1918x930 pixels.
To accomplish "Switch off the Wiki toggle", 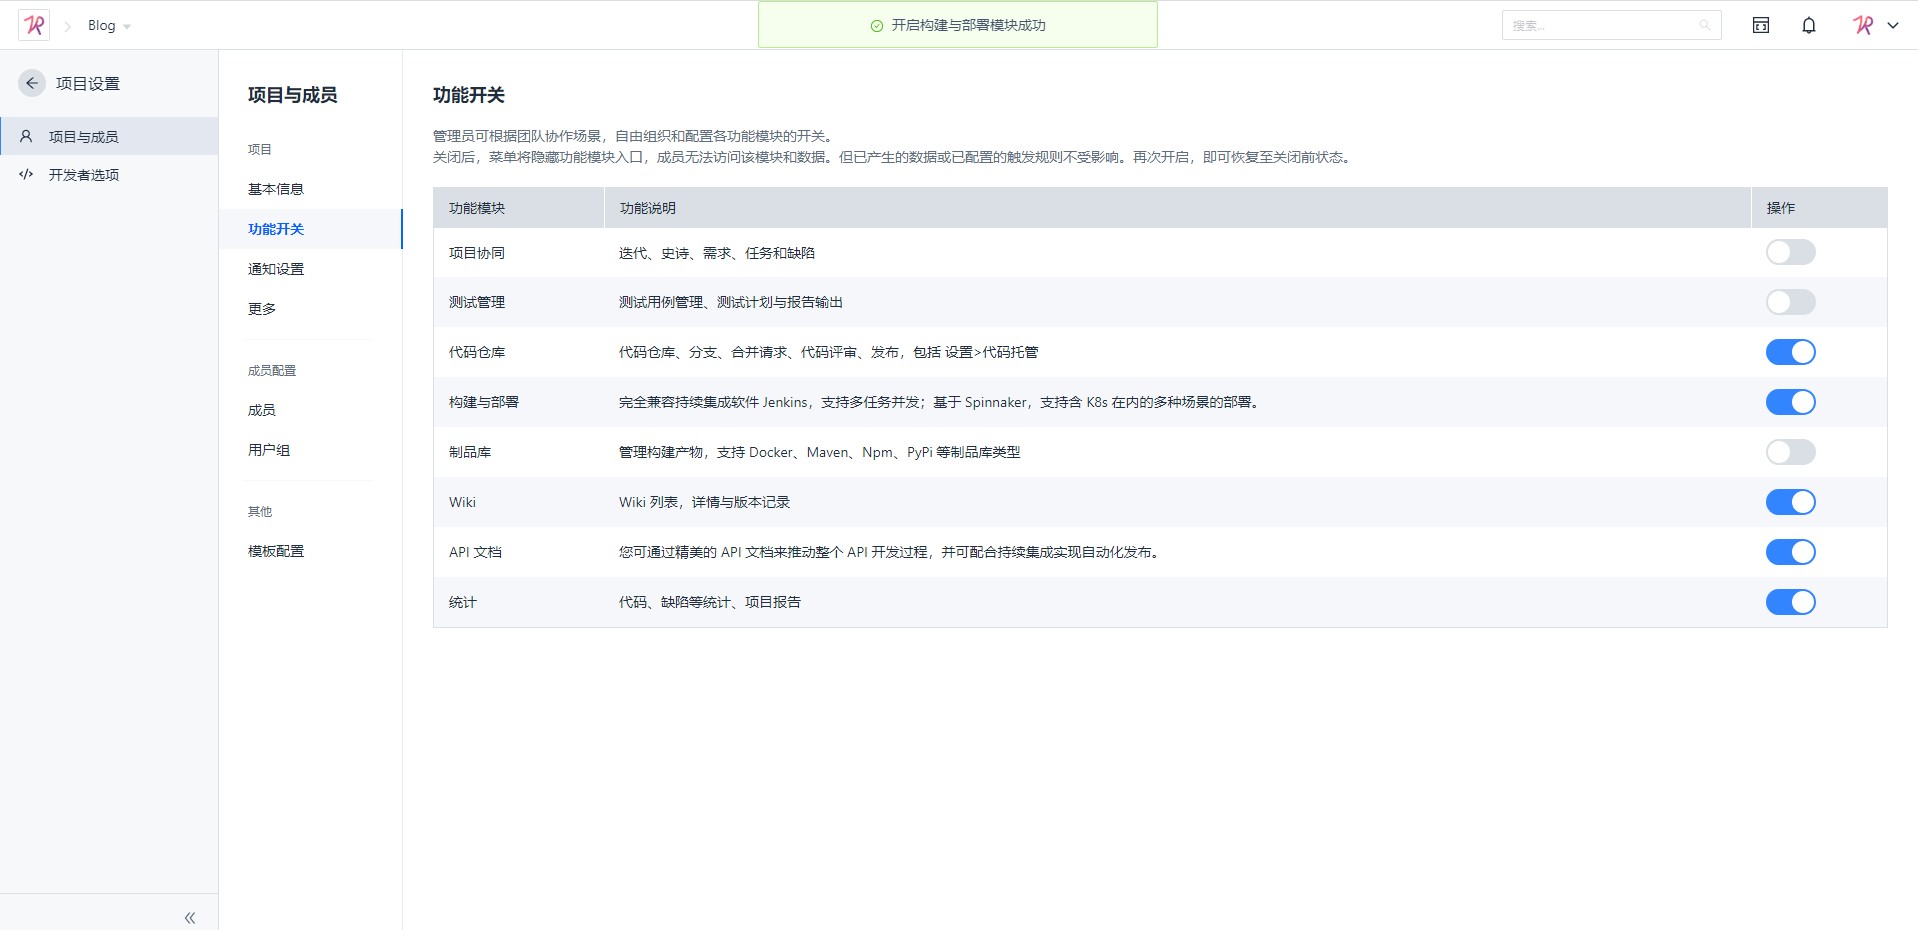I will (x=1790, y=502).
